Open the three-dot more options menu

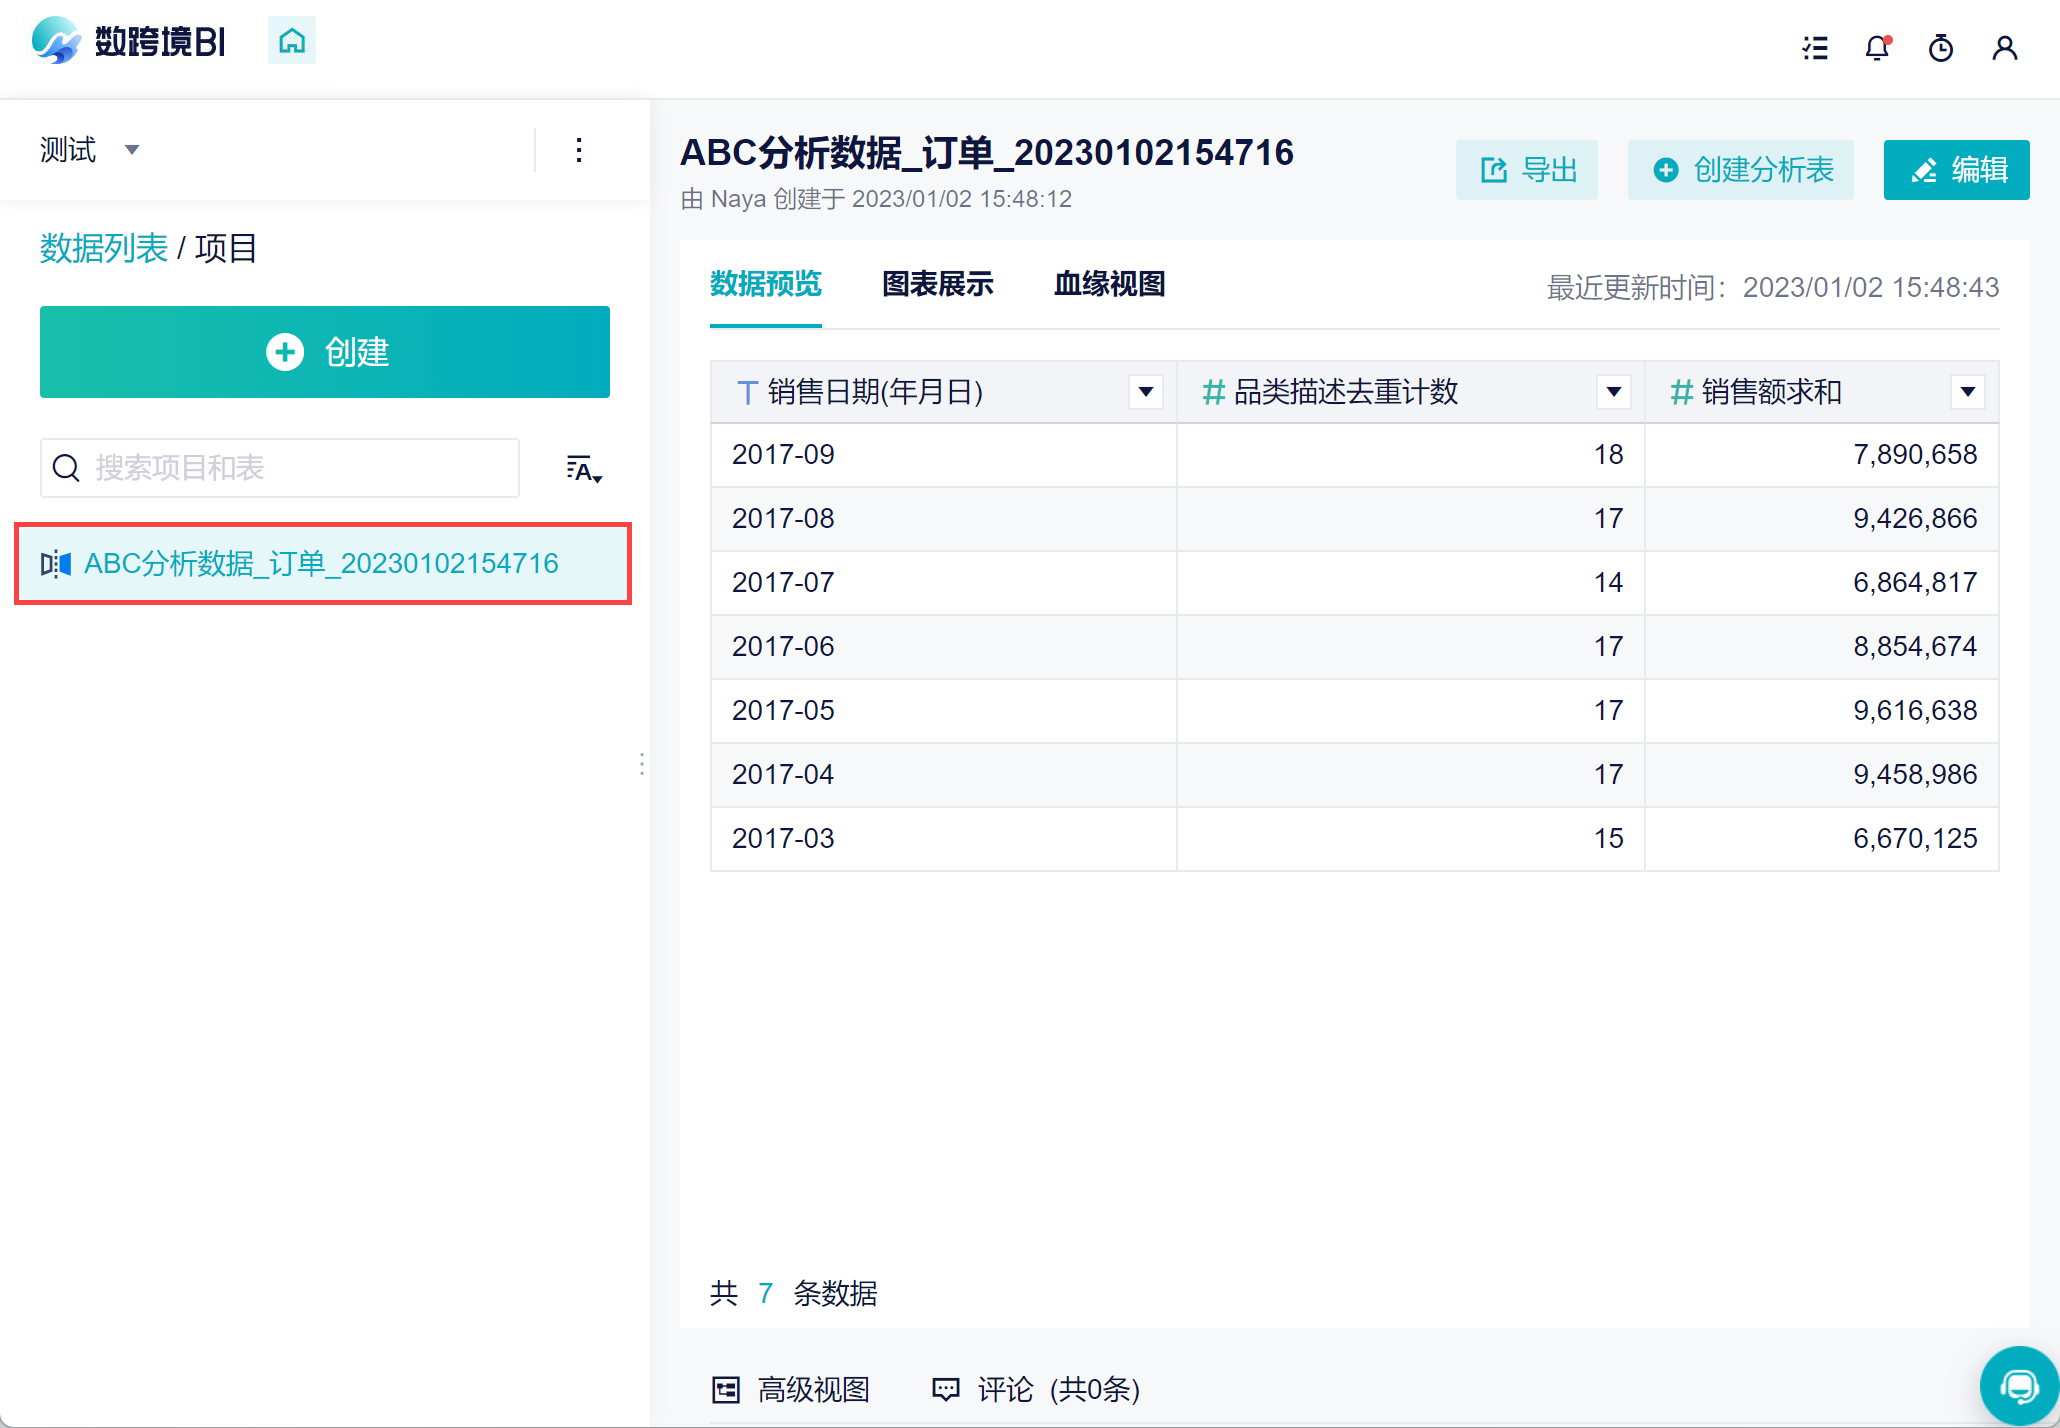pos(579,150)
